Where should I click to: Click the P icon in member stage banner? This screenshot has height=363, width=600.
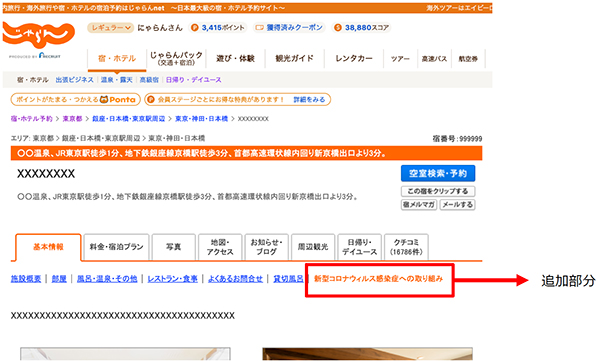click(x=151, y=100)
